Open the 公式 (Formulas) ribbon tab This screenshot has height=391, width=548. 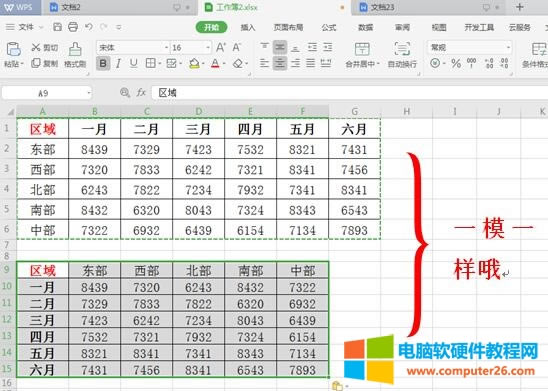(329, 27)
